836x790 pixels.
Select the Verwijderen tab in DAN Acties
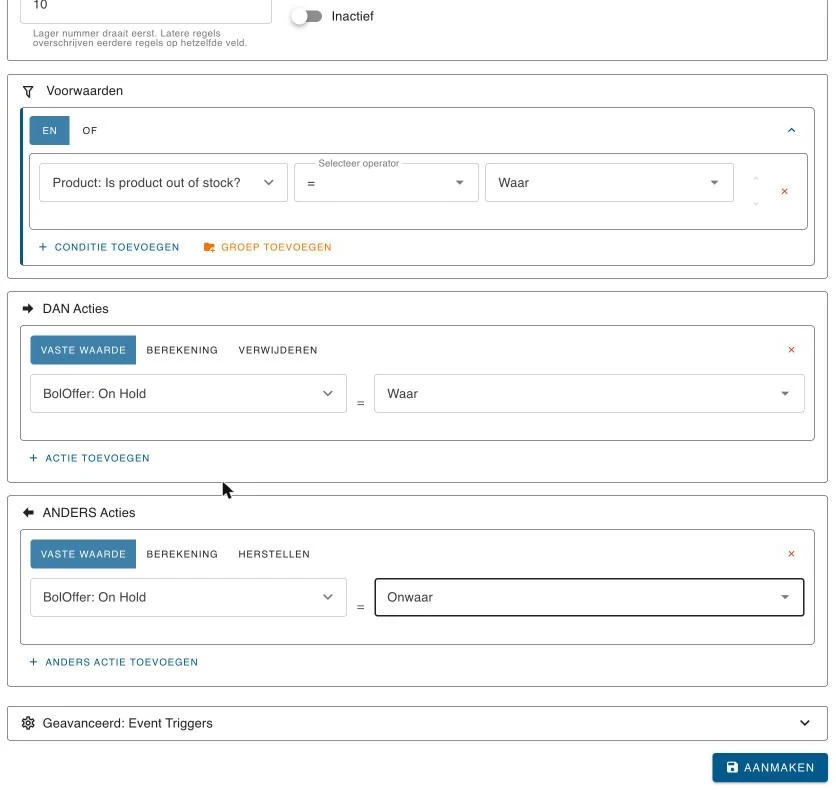tap(278, 350)
